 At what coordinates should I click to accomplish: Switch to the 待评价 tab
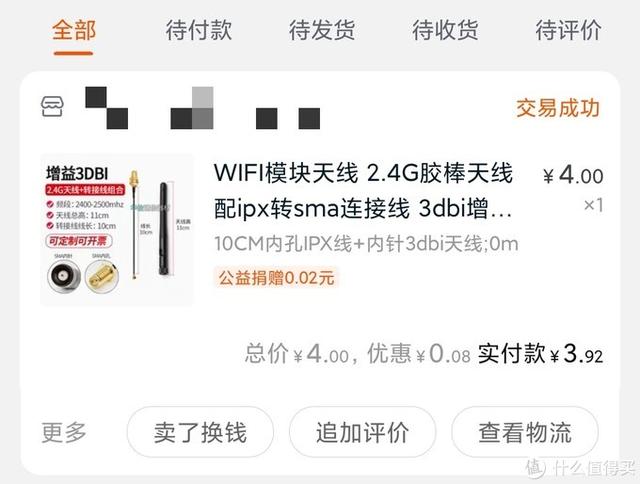pos(568,30)
